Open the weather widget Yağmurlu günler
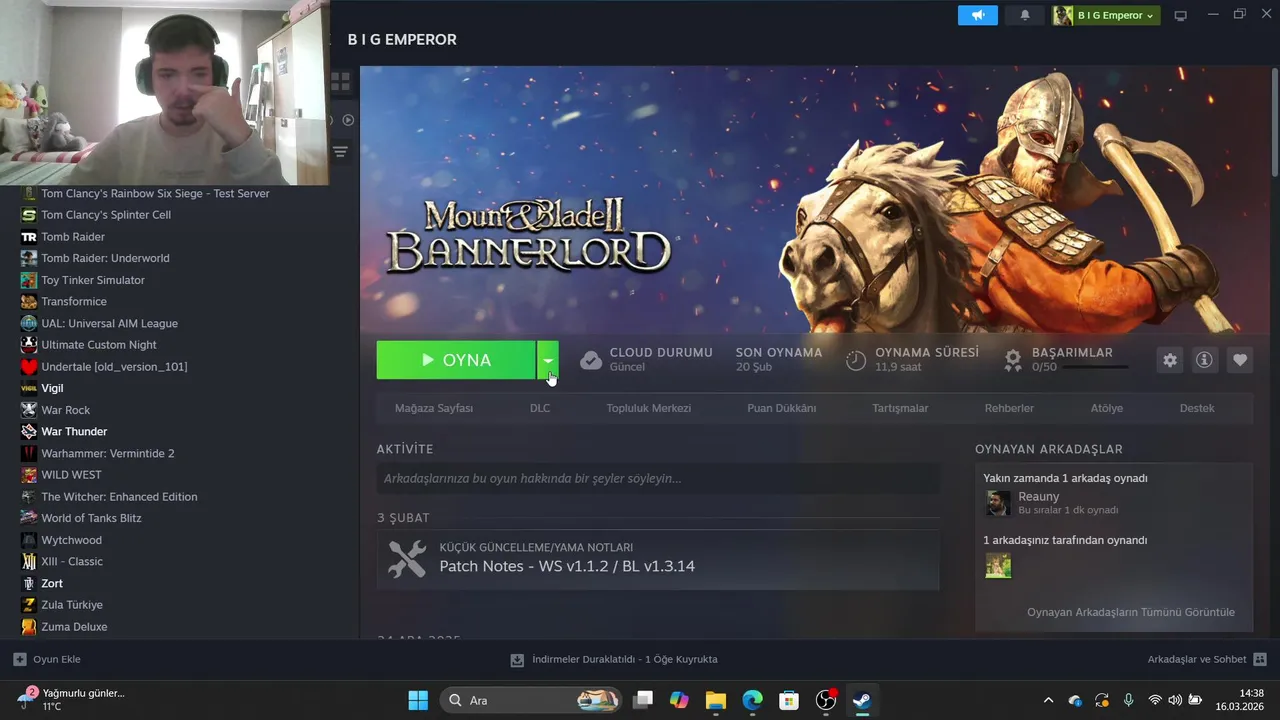The width and height of the screenshot is (1280, 720). [72, 699]
